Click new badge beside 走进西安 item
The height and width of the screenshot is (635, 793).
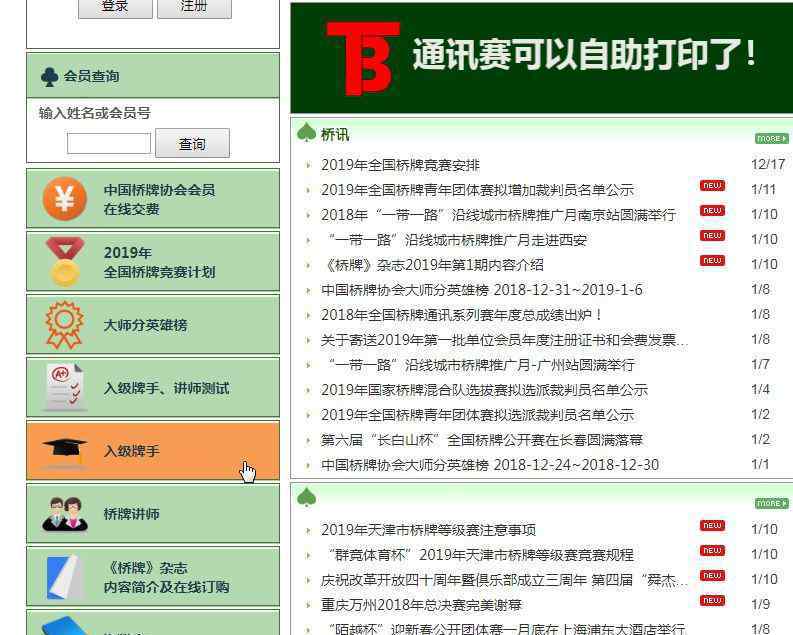click(713, 236)
